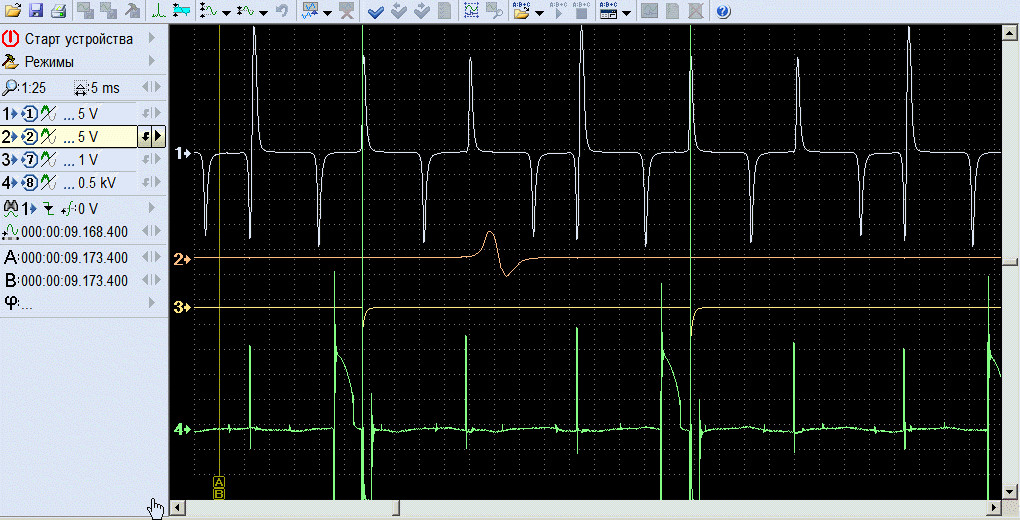Screen dimensions: 1020x520
Task: Click the horizontal scale waveform icon
Action: [x=245, y=10]
